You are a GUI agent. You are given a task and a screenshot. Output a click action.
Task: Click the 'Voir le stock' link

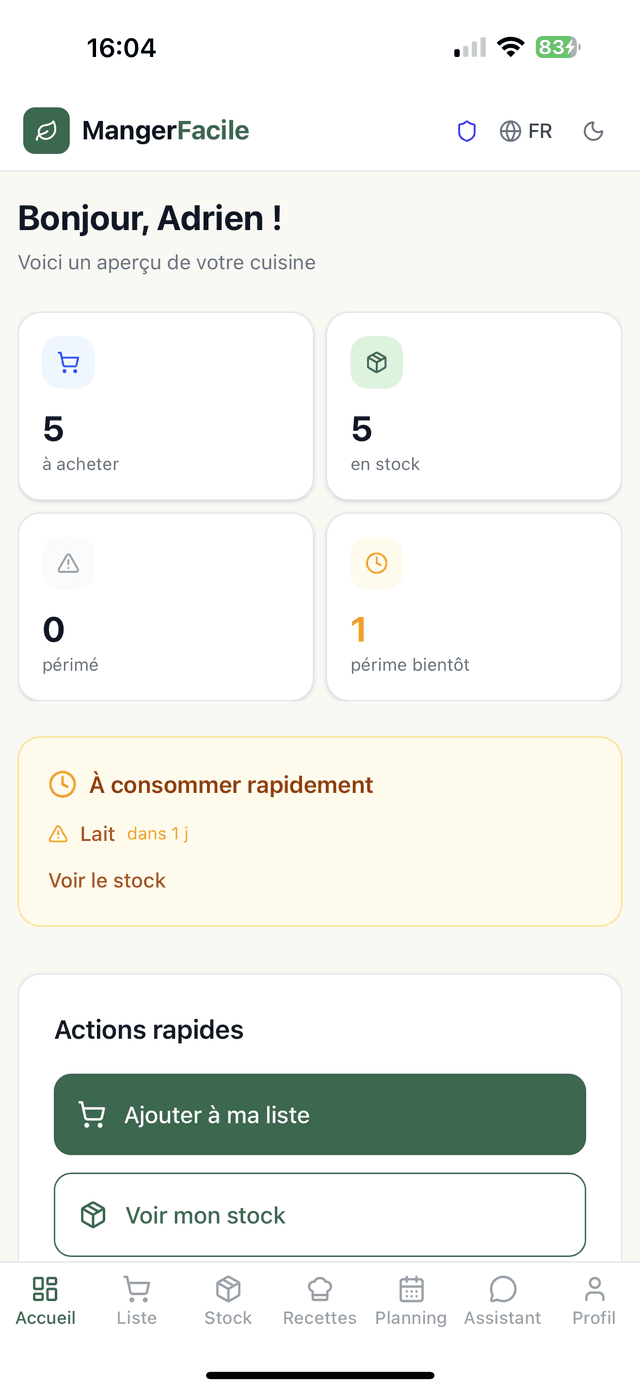tap(107, 880)
